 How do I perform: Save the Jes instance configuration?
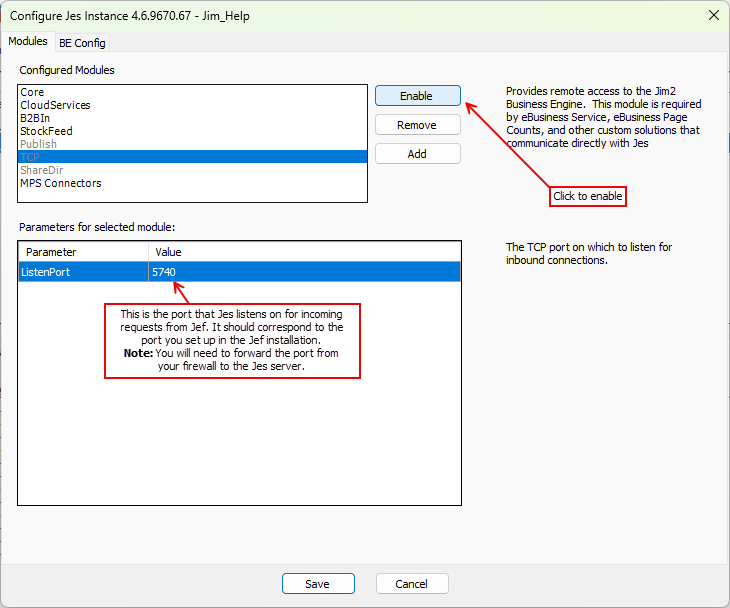point(318,584)
